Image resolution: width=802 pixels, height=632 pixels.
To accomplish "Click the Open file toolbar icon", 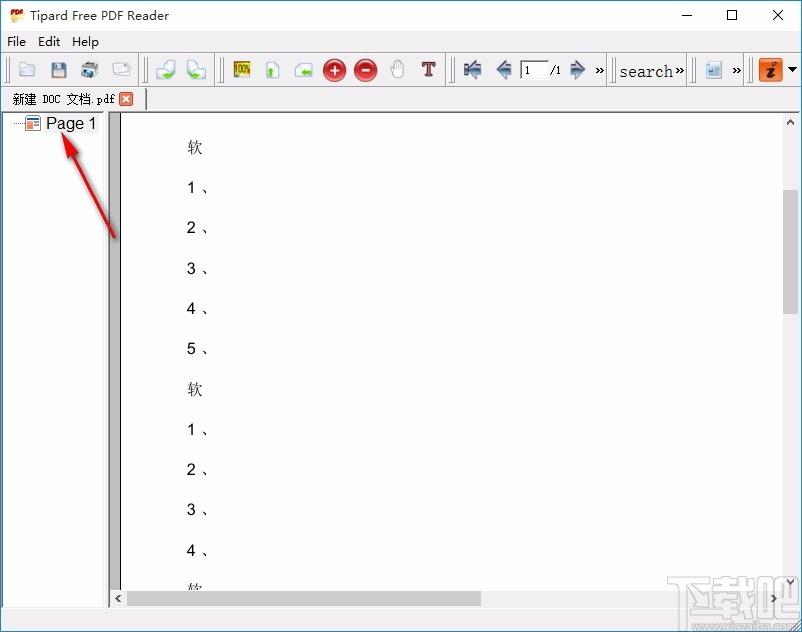I will [27, 69].
